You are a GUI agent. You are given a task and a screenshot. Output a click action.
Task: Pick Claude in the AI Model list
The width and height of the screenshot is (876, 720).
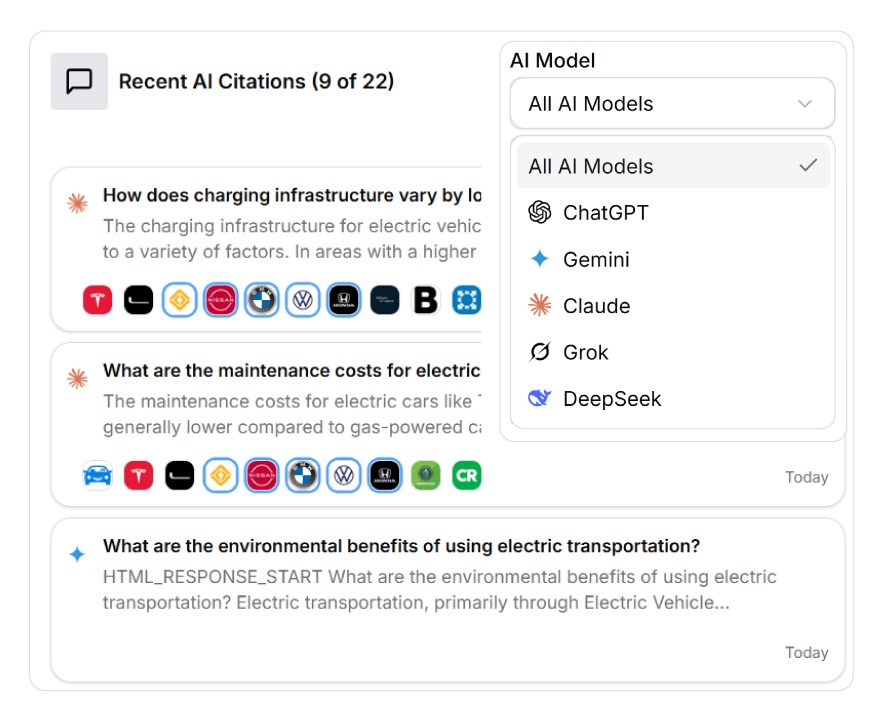click(596, 306)
